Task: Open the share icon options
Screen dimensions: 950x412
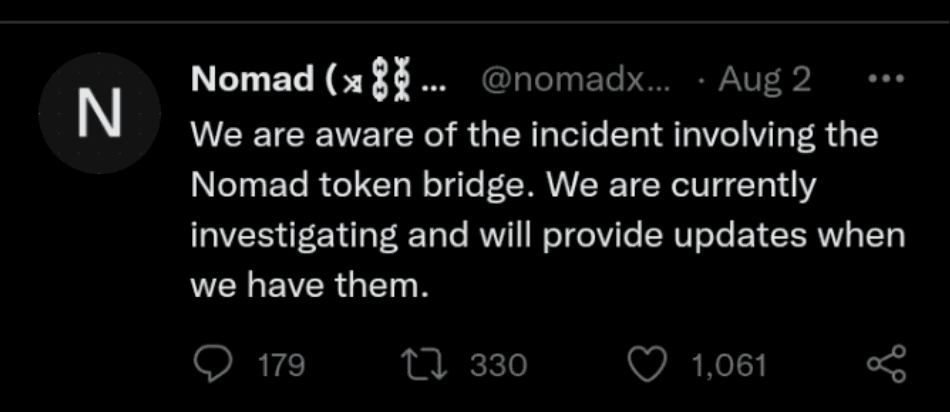Action: point(887,364)
